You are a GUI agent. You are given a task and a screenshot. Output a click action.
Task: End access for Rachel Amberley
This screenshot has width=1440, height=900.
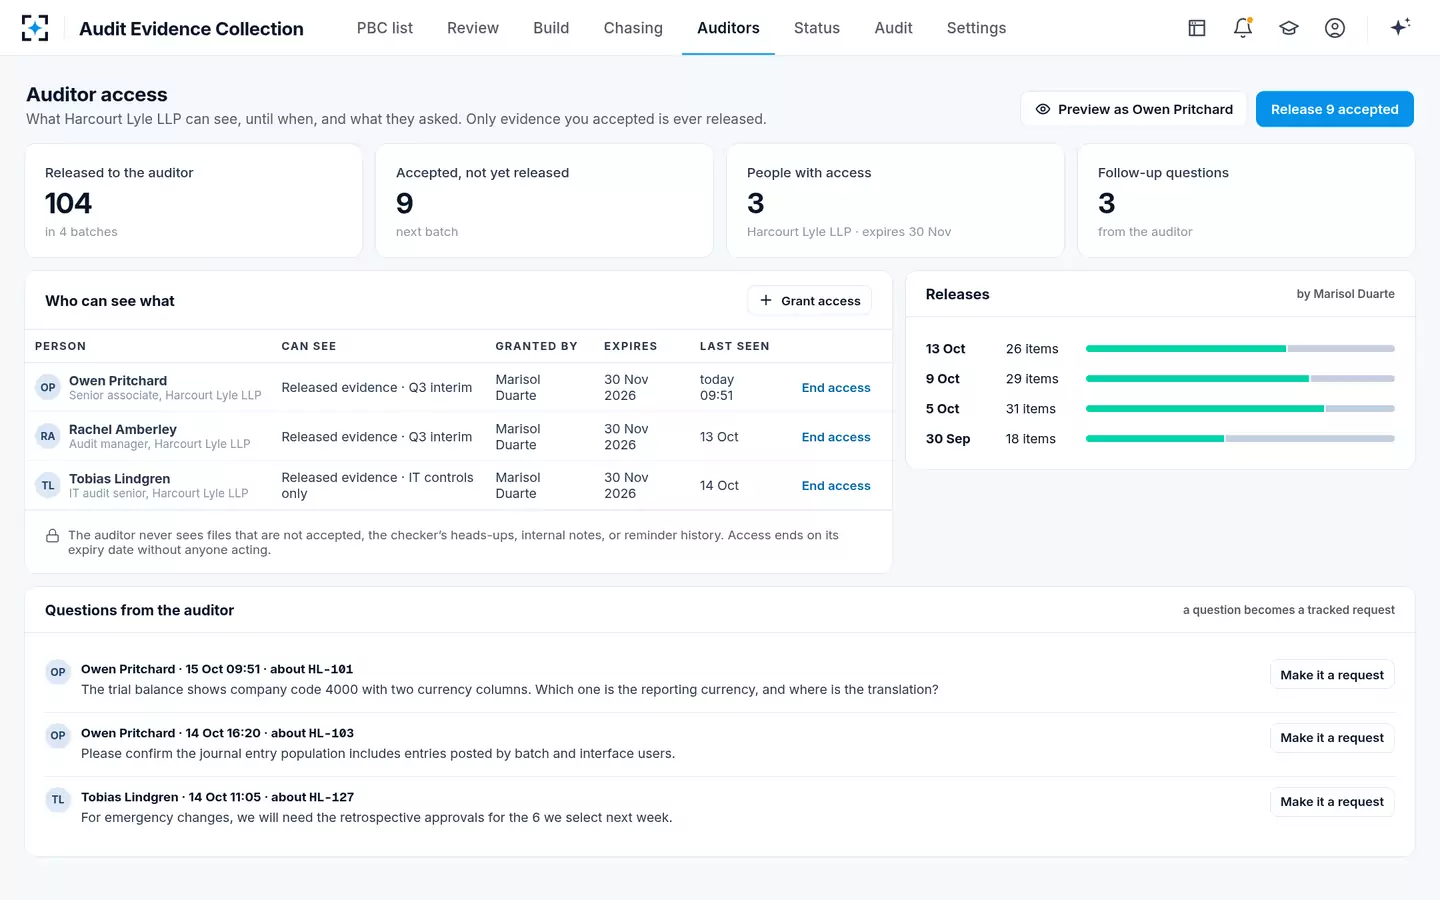point(836,437)
